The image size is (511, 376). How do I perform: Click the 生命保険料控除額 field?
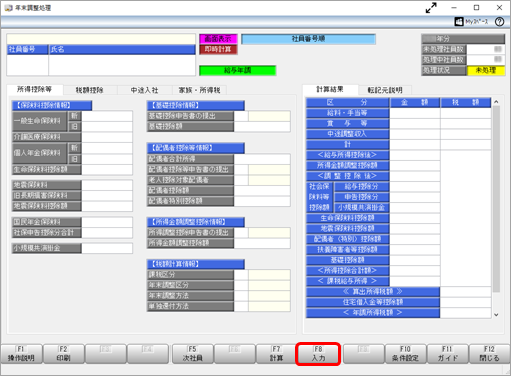coord(107,169)
